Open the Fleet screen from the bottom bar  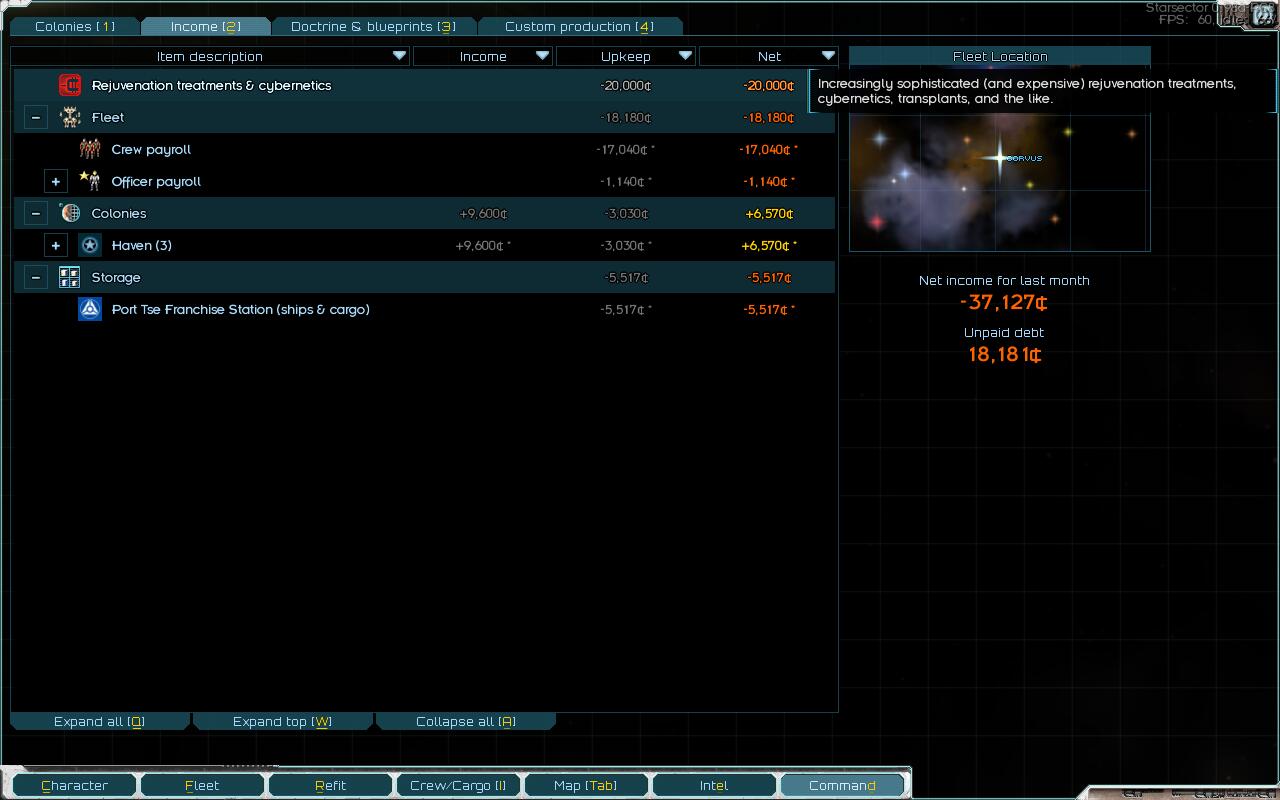click(202, 785)
